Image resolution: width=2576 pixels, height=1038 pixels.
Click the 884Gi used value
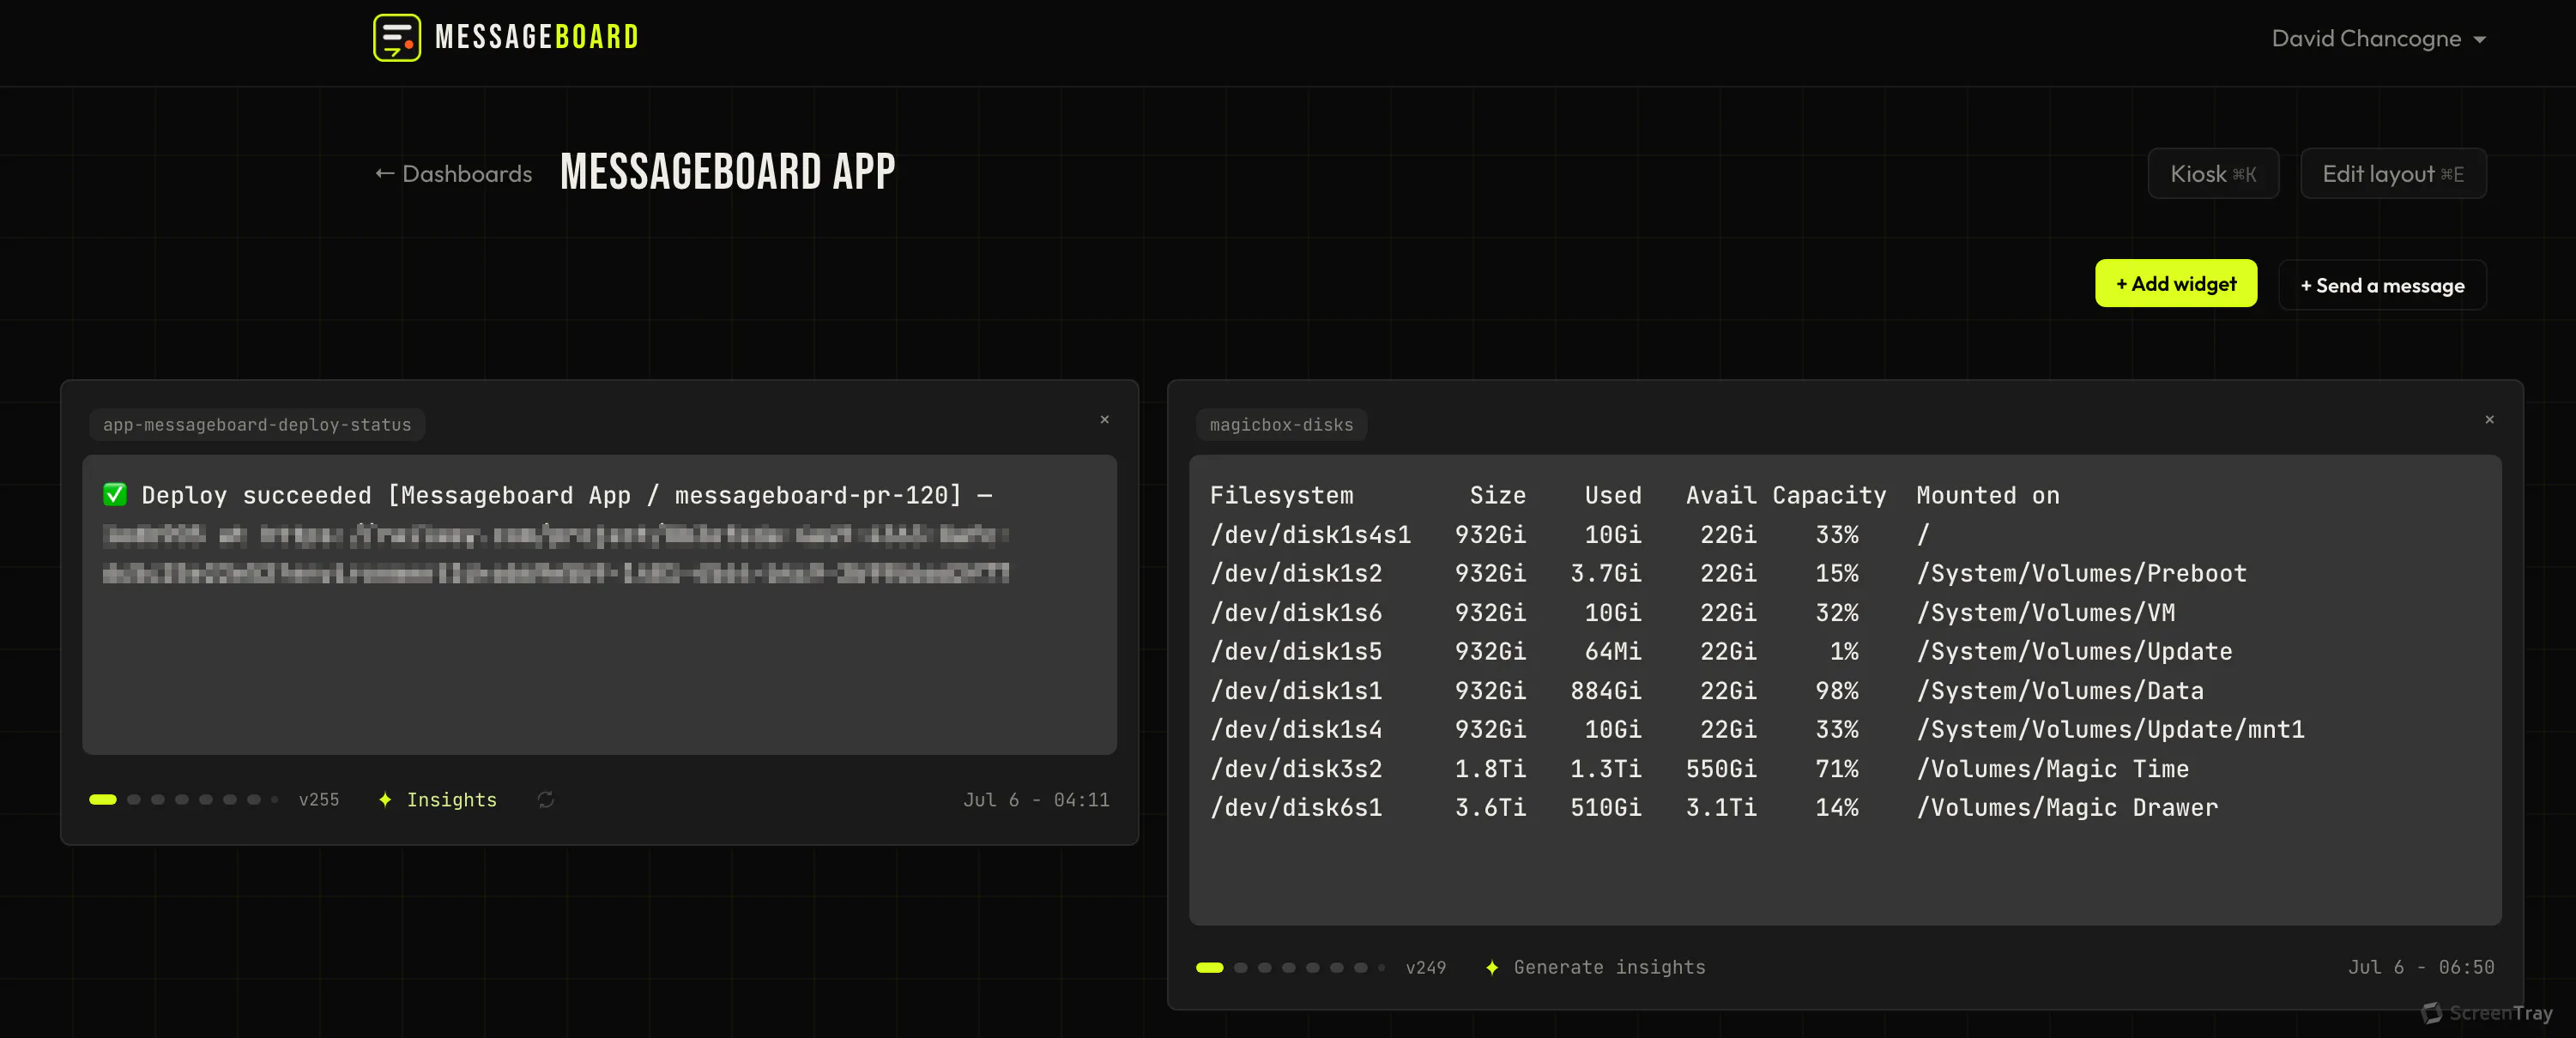(1606, 691)
